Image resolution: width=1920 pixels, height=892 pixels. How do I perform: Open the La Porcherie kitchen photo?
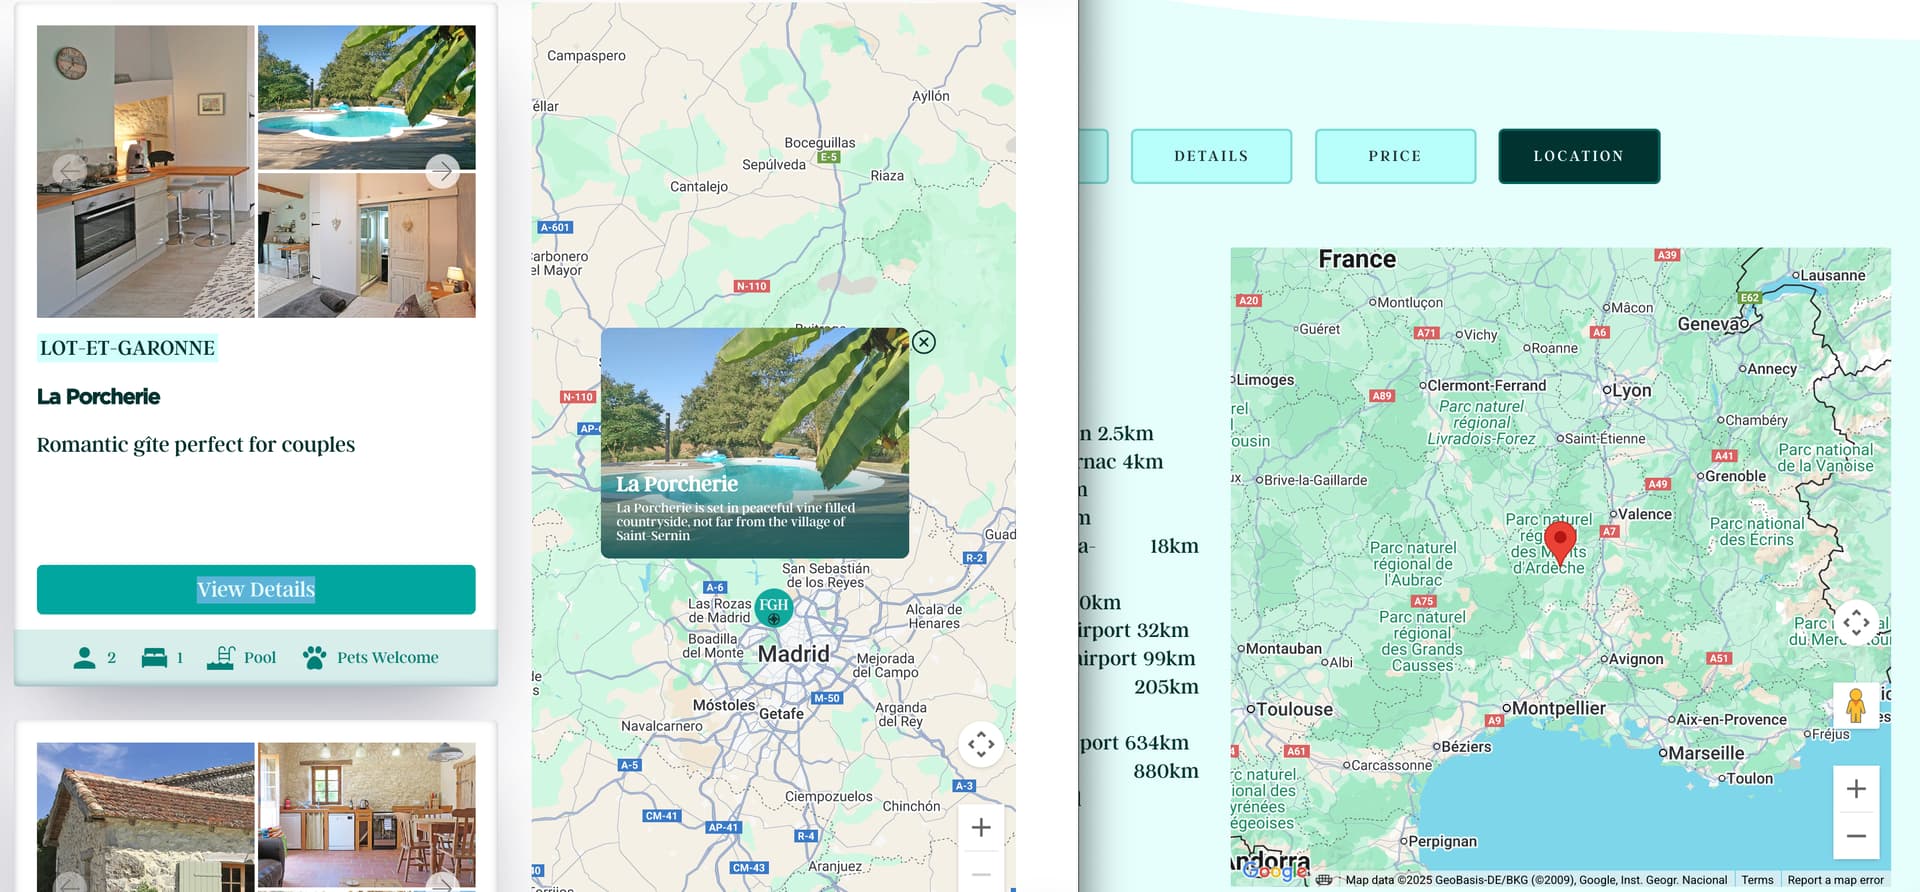coord(146,171)
